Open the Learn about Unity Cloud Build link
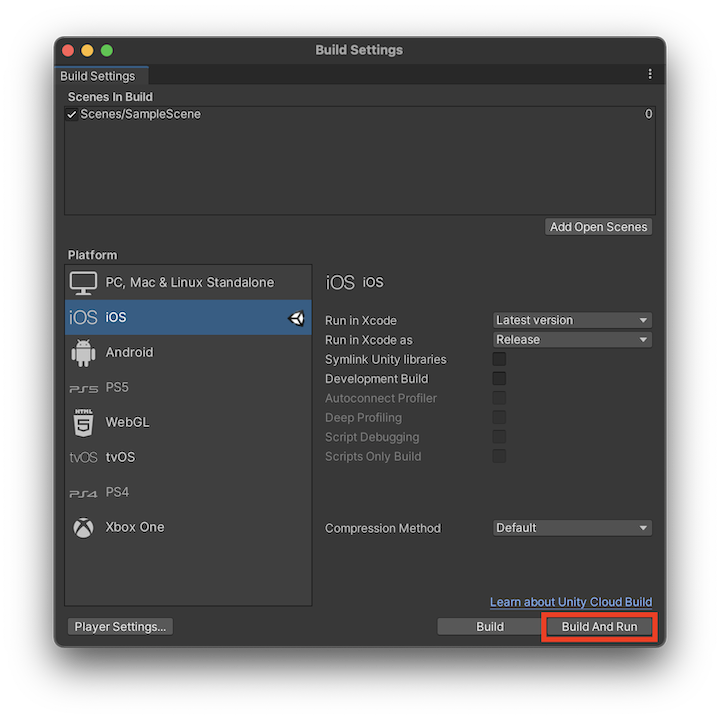The image size is (720, 719). [x=571, y=602]
